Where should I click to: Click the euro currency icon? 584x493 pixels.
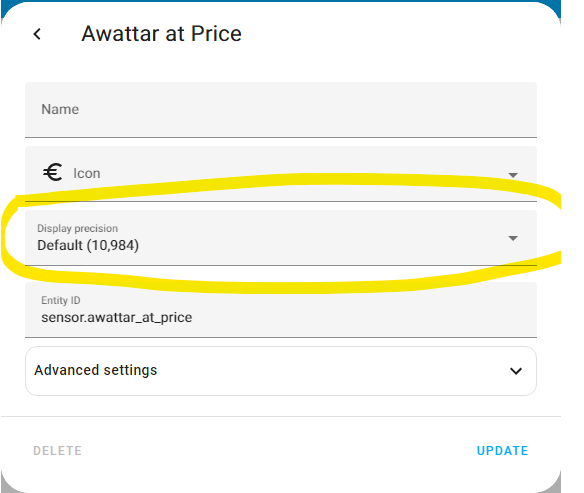[x=53, y=173]
